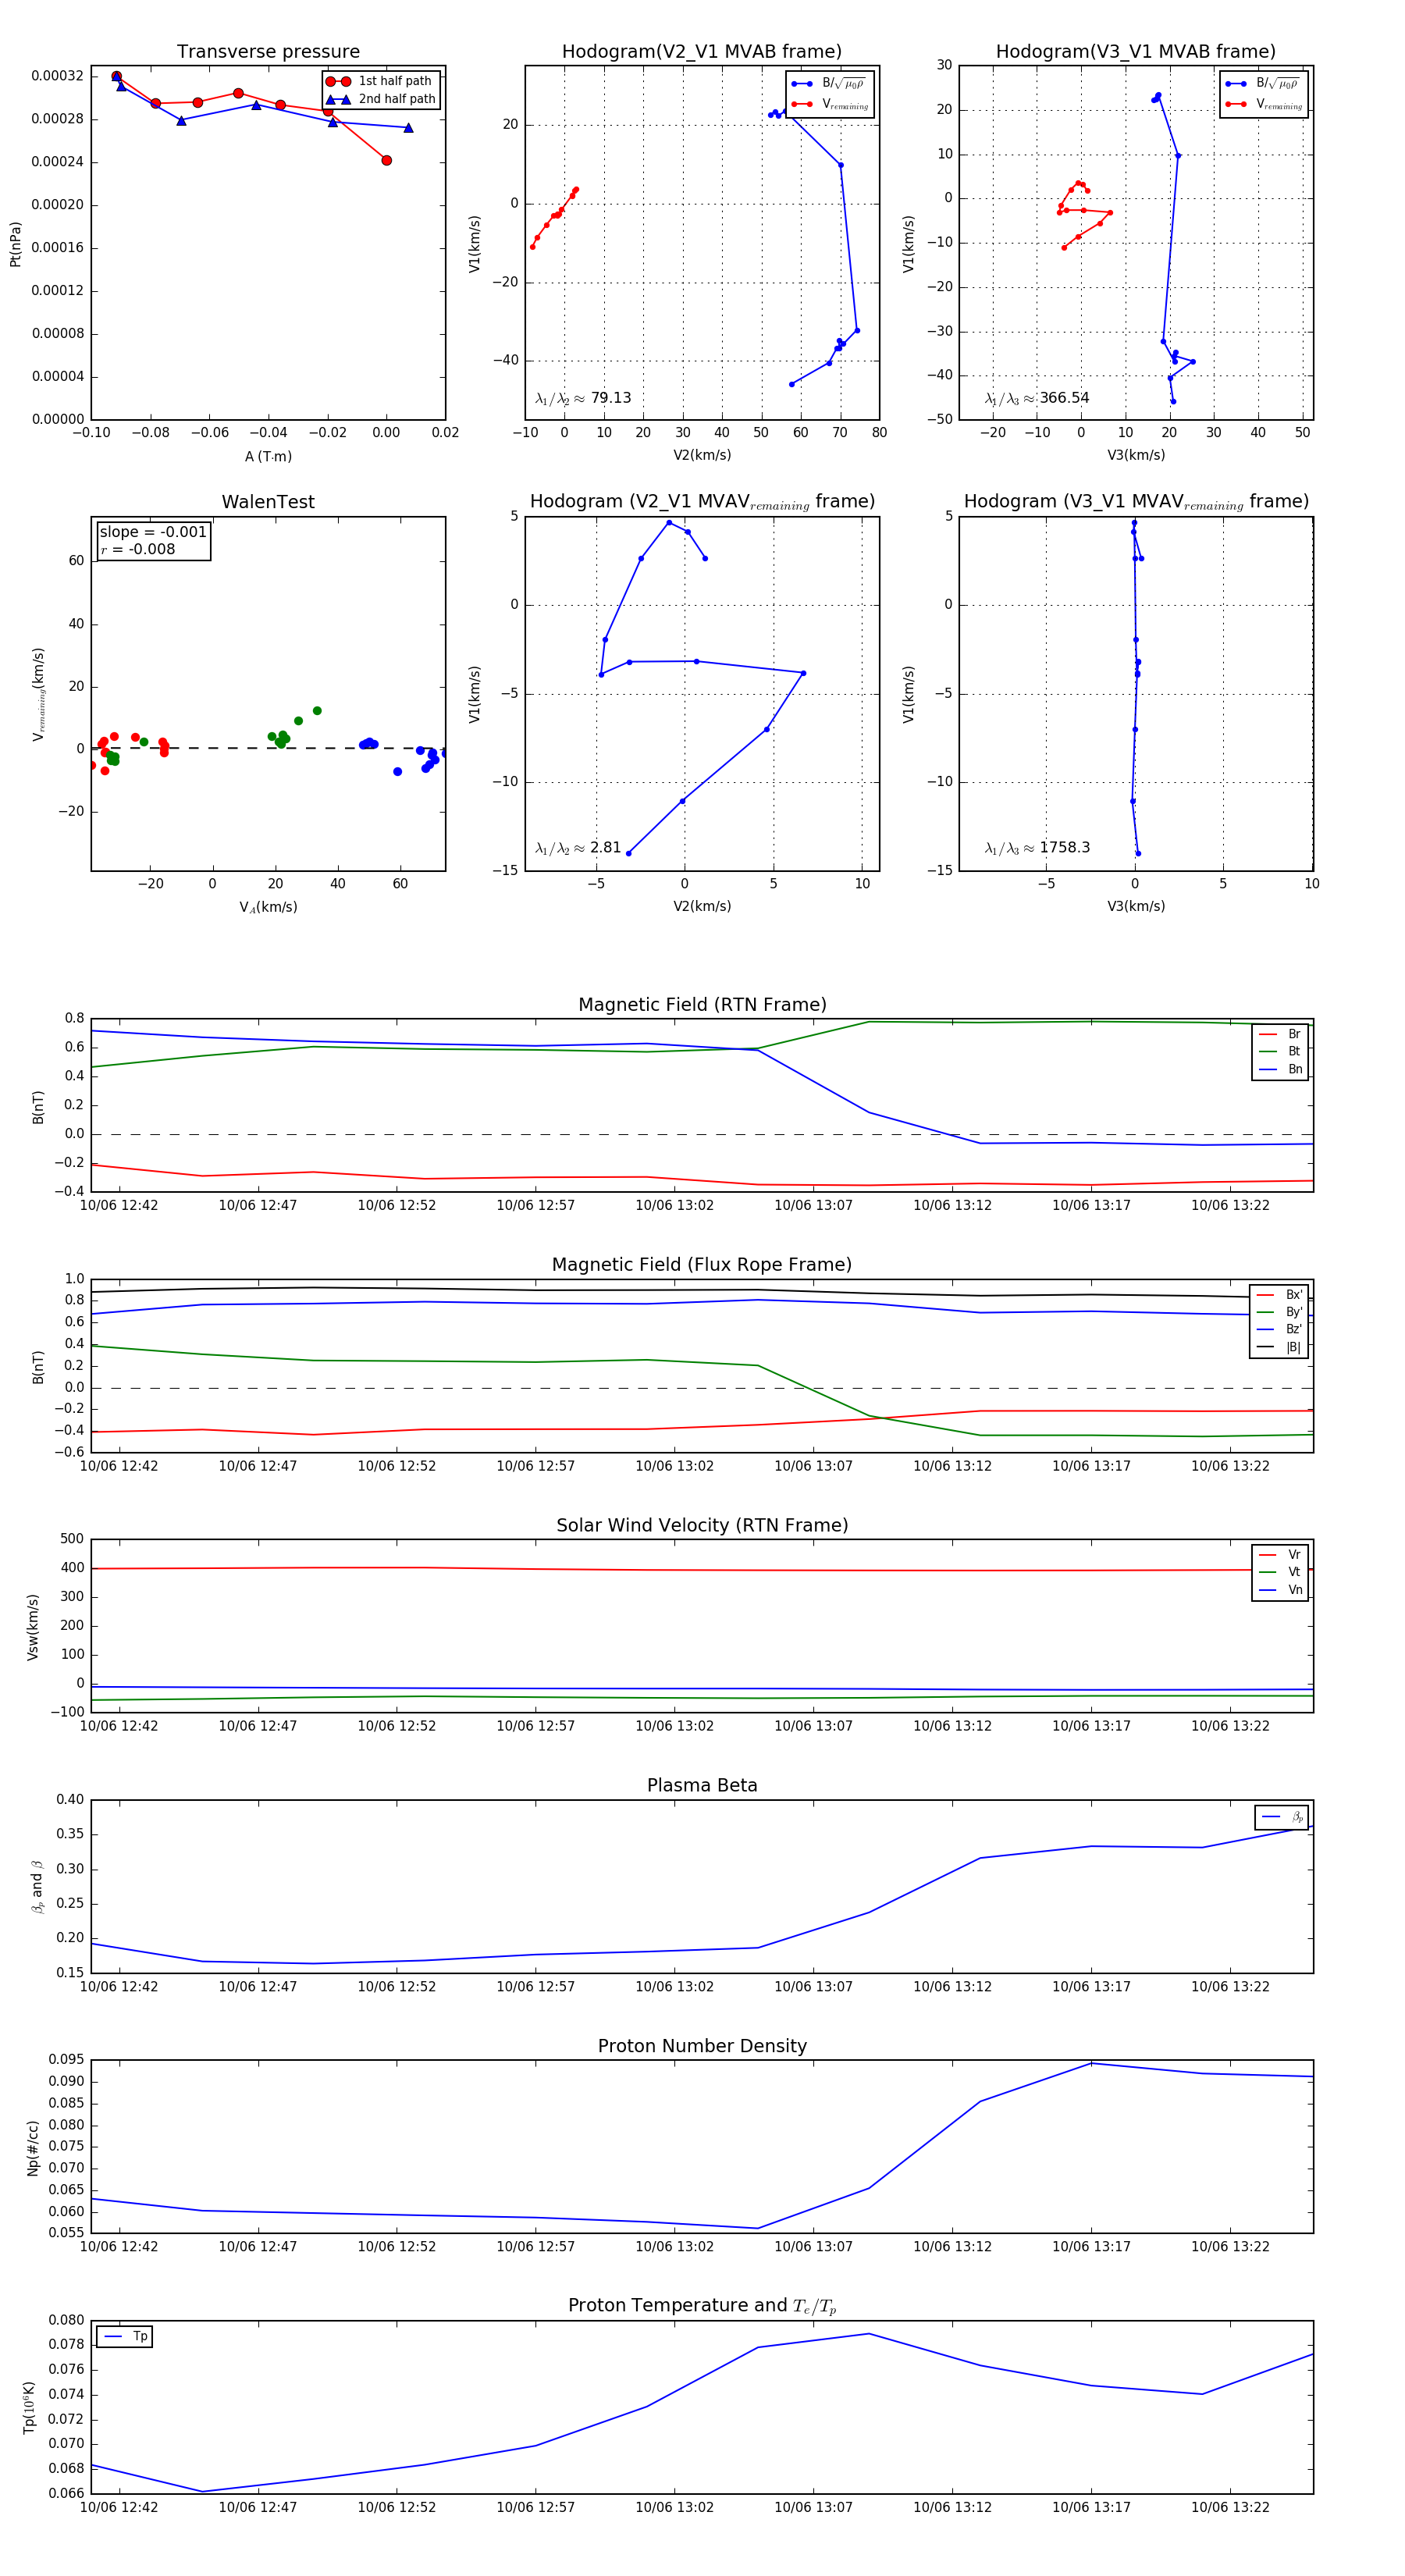The width and height of the screenshot is (1405, 2576).
Task: Click the 'Vt' legend entry
Action: 1281,1572
